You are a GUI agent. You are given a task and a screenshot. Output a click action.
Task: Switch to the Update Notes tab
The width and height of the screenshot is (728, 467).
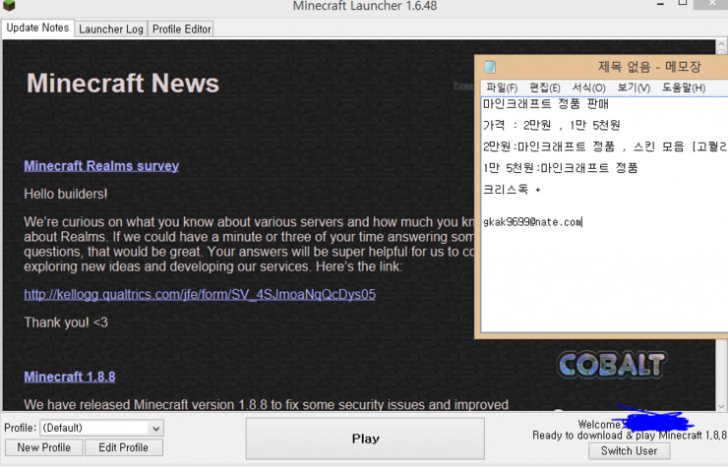37,28
